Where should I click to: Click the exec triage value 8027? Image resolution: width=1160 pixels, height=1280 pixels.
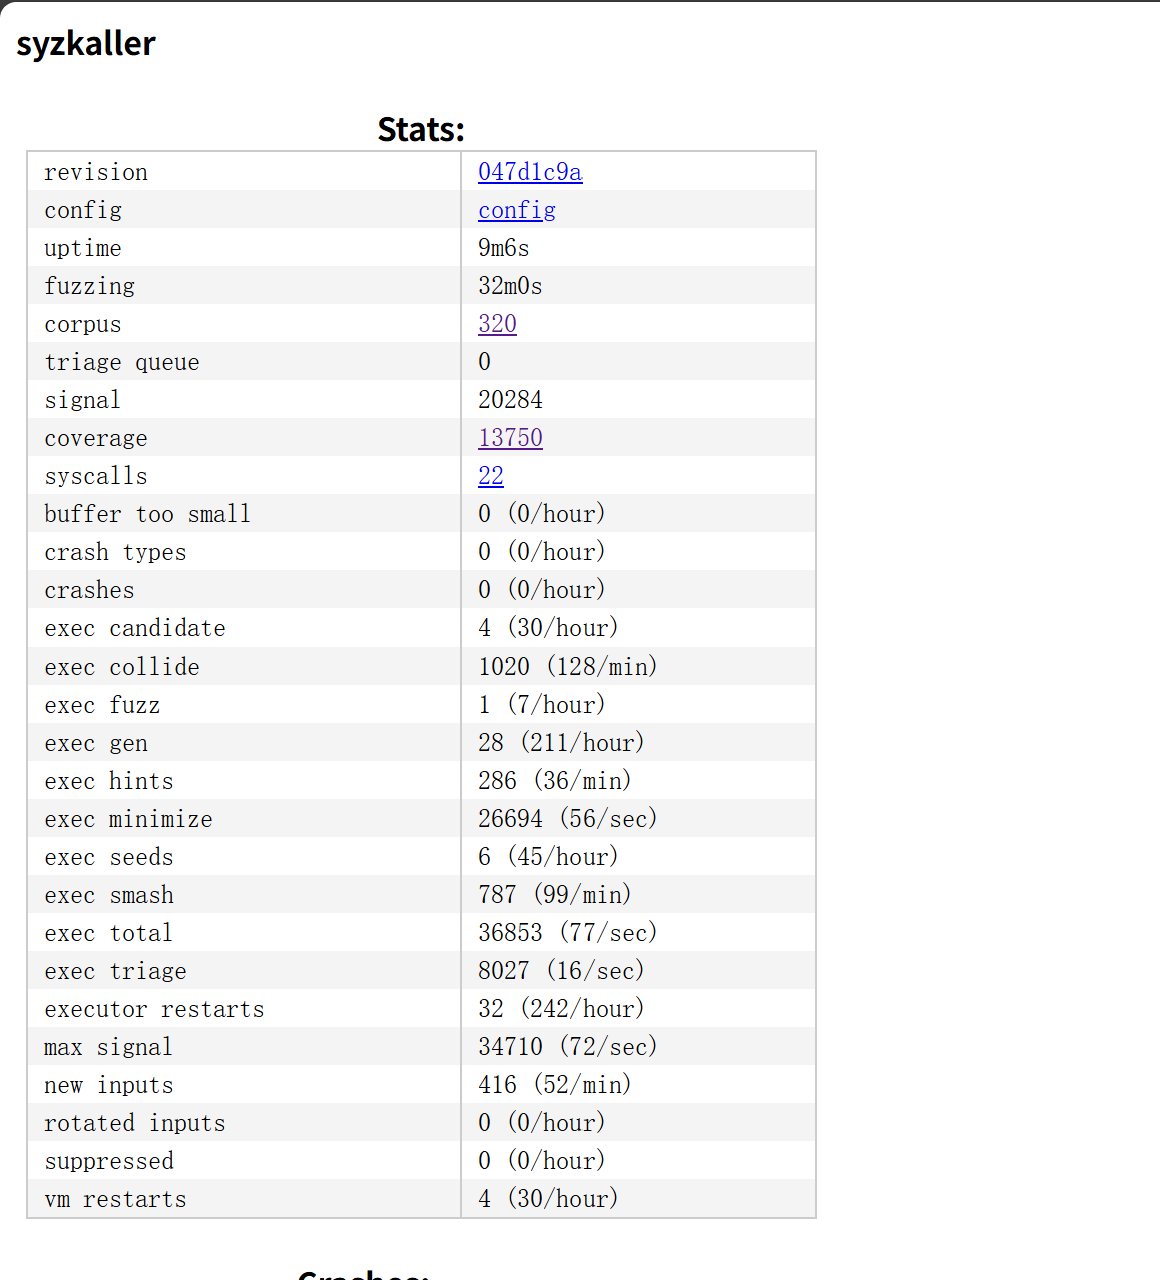[x=503, y=971]
